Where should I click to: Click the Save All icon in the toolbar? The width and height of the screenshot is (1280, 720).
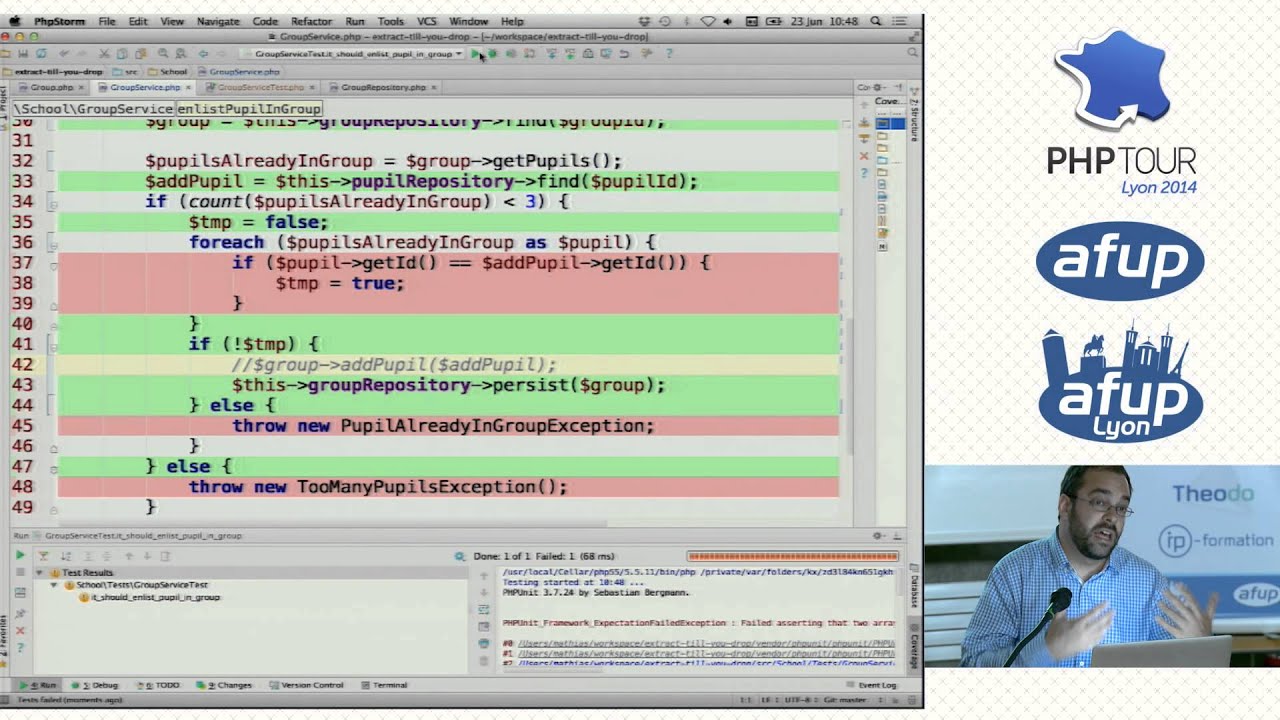point(23,54)
